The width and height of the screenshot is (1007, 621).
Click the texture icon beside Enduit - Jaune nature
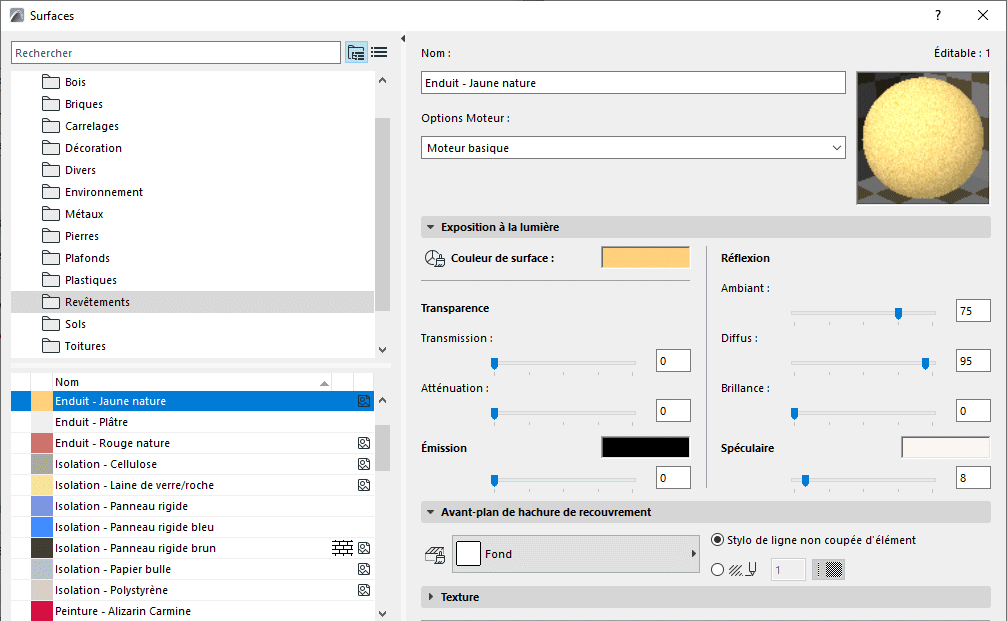(362, 400)
